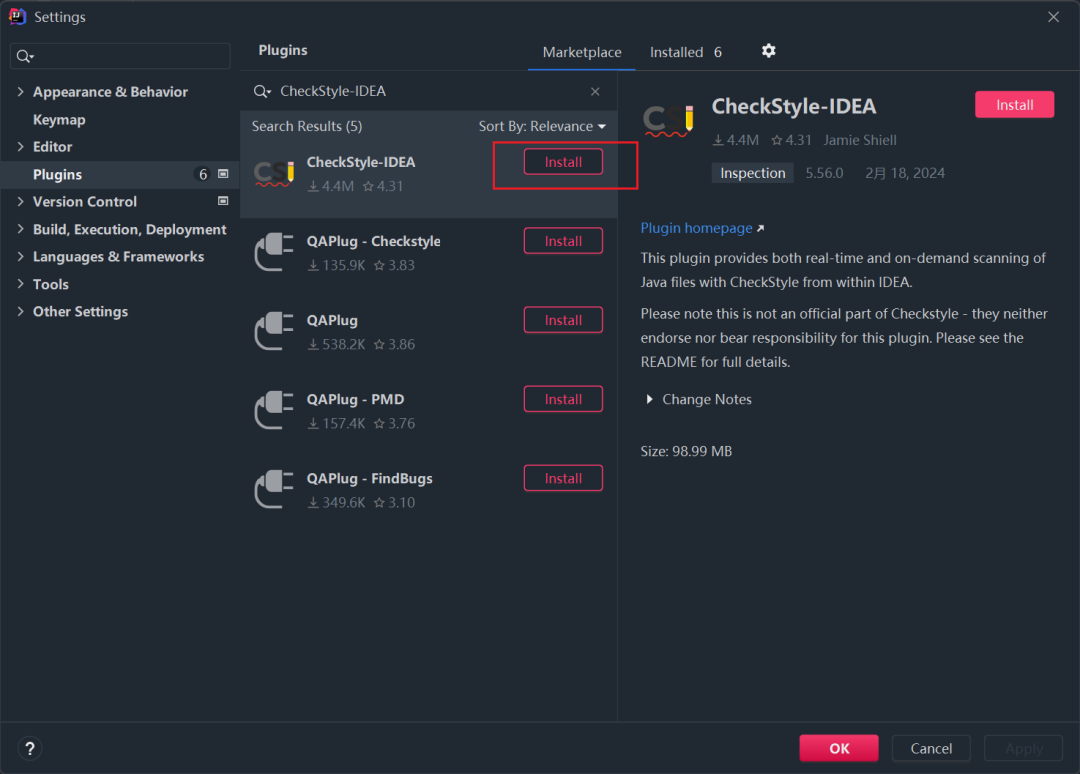
Task: Cancel the Settings dialog
Action: pos(931,749)
